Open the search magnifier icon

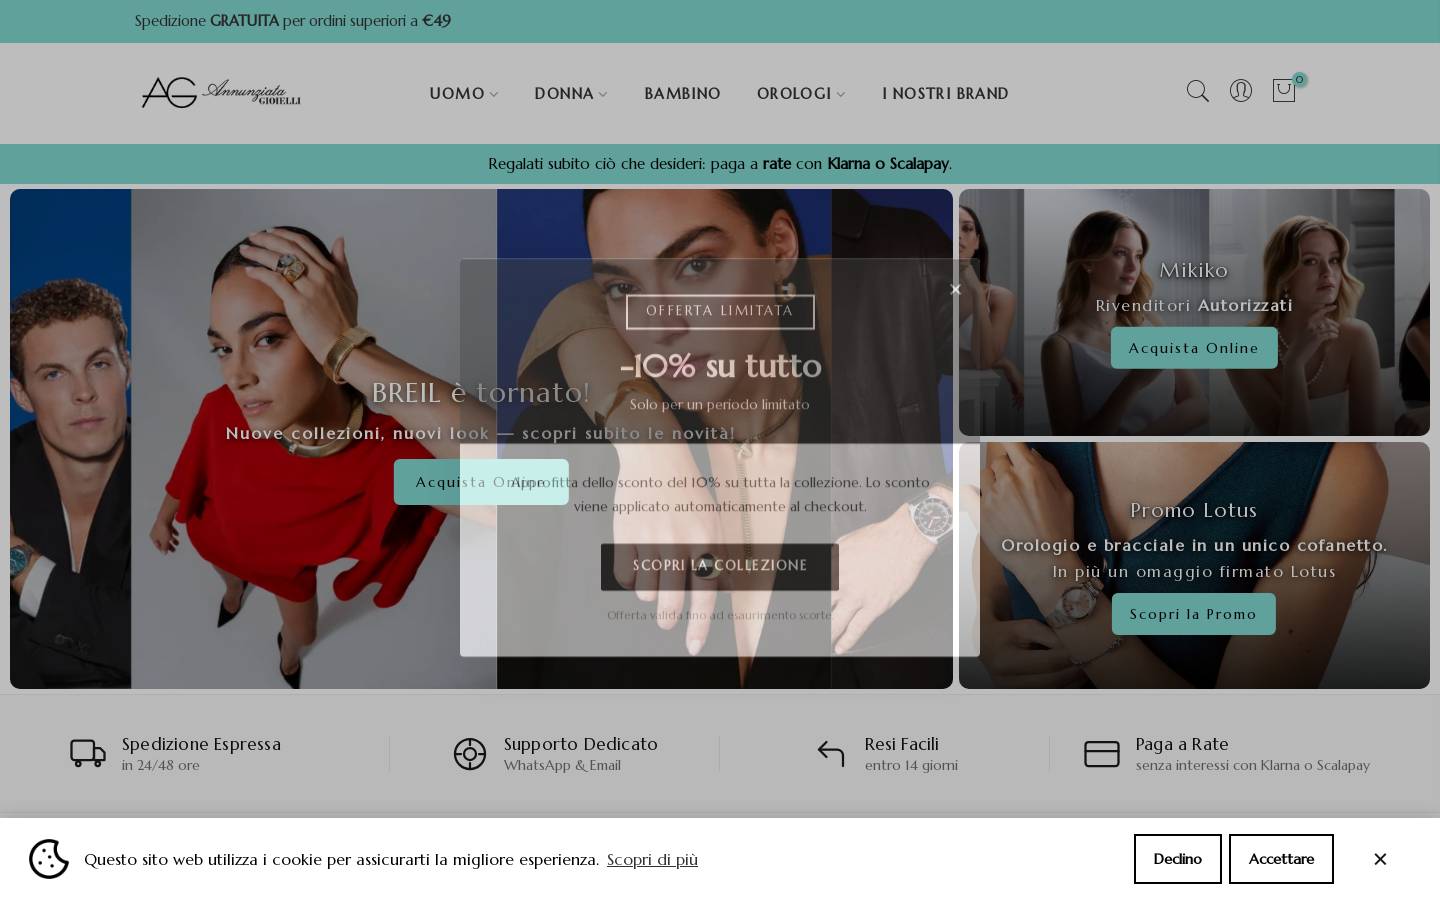point(1197,91)
